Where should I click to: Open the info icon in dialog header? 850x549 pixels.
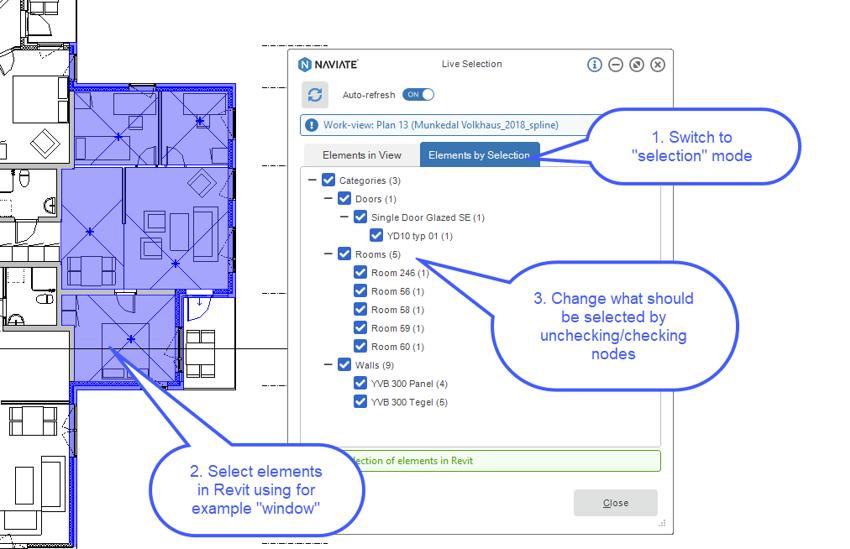(594, 65)
